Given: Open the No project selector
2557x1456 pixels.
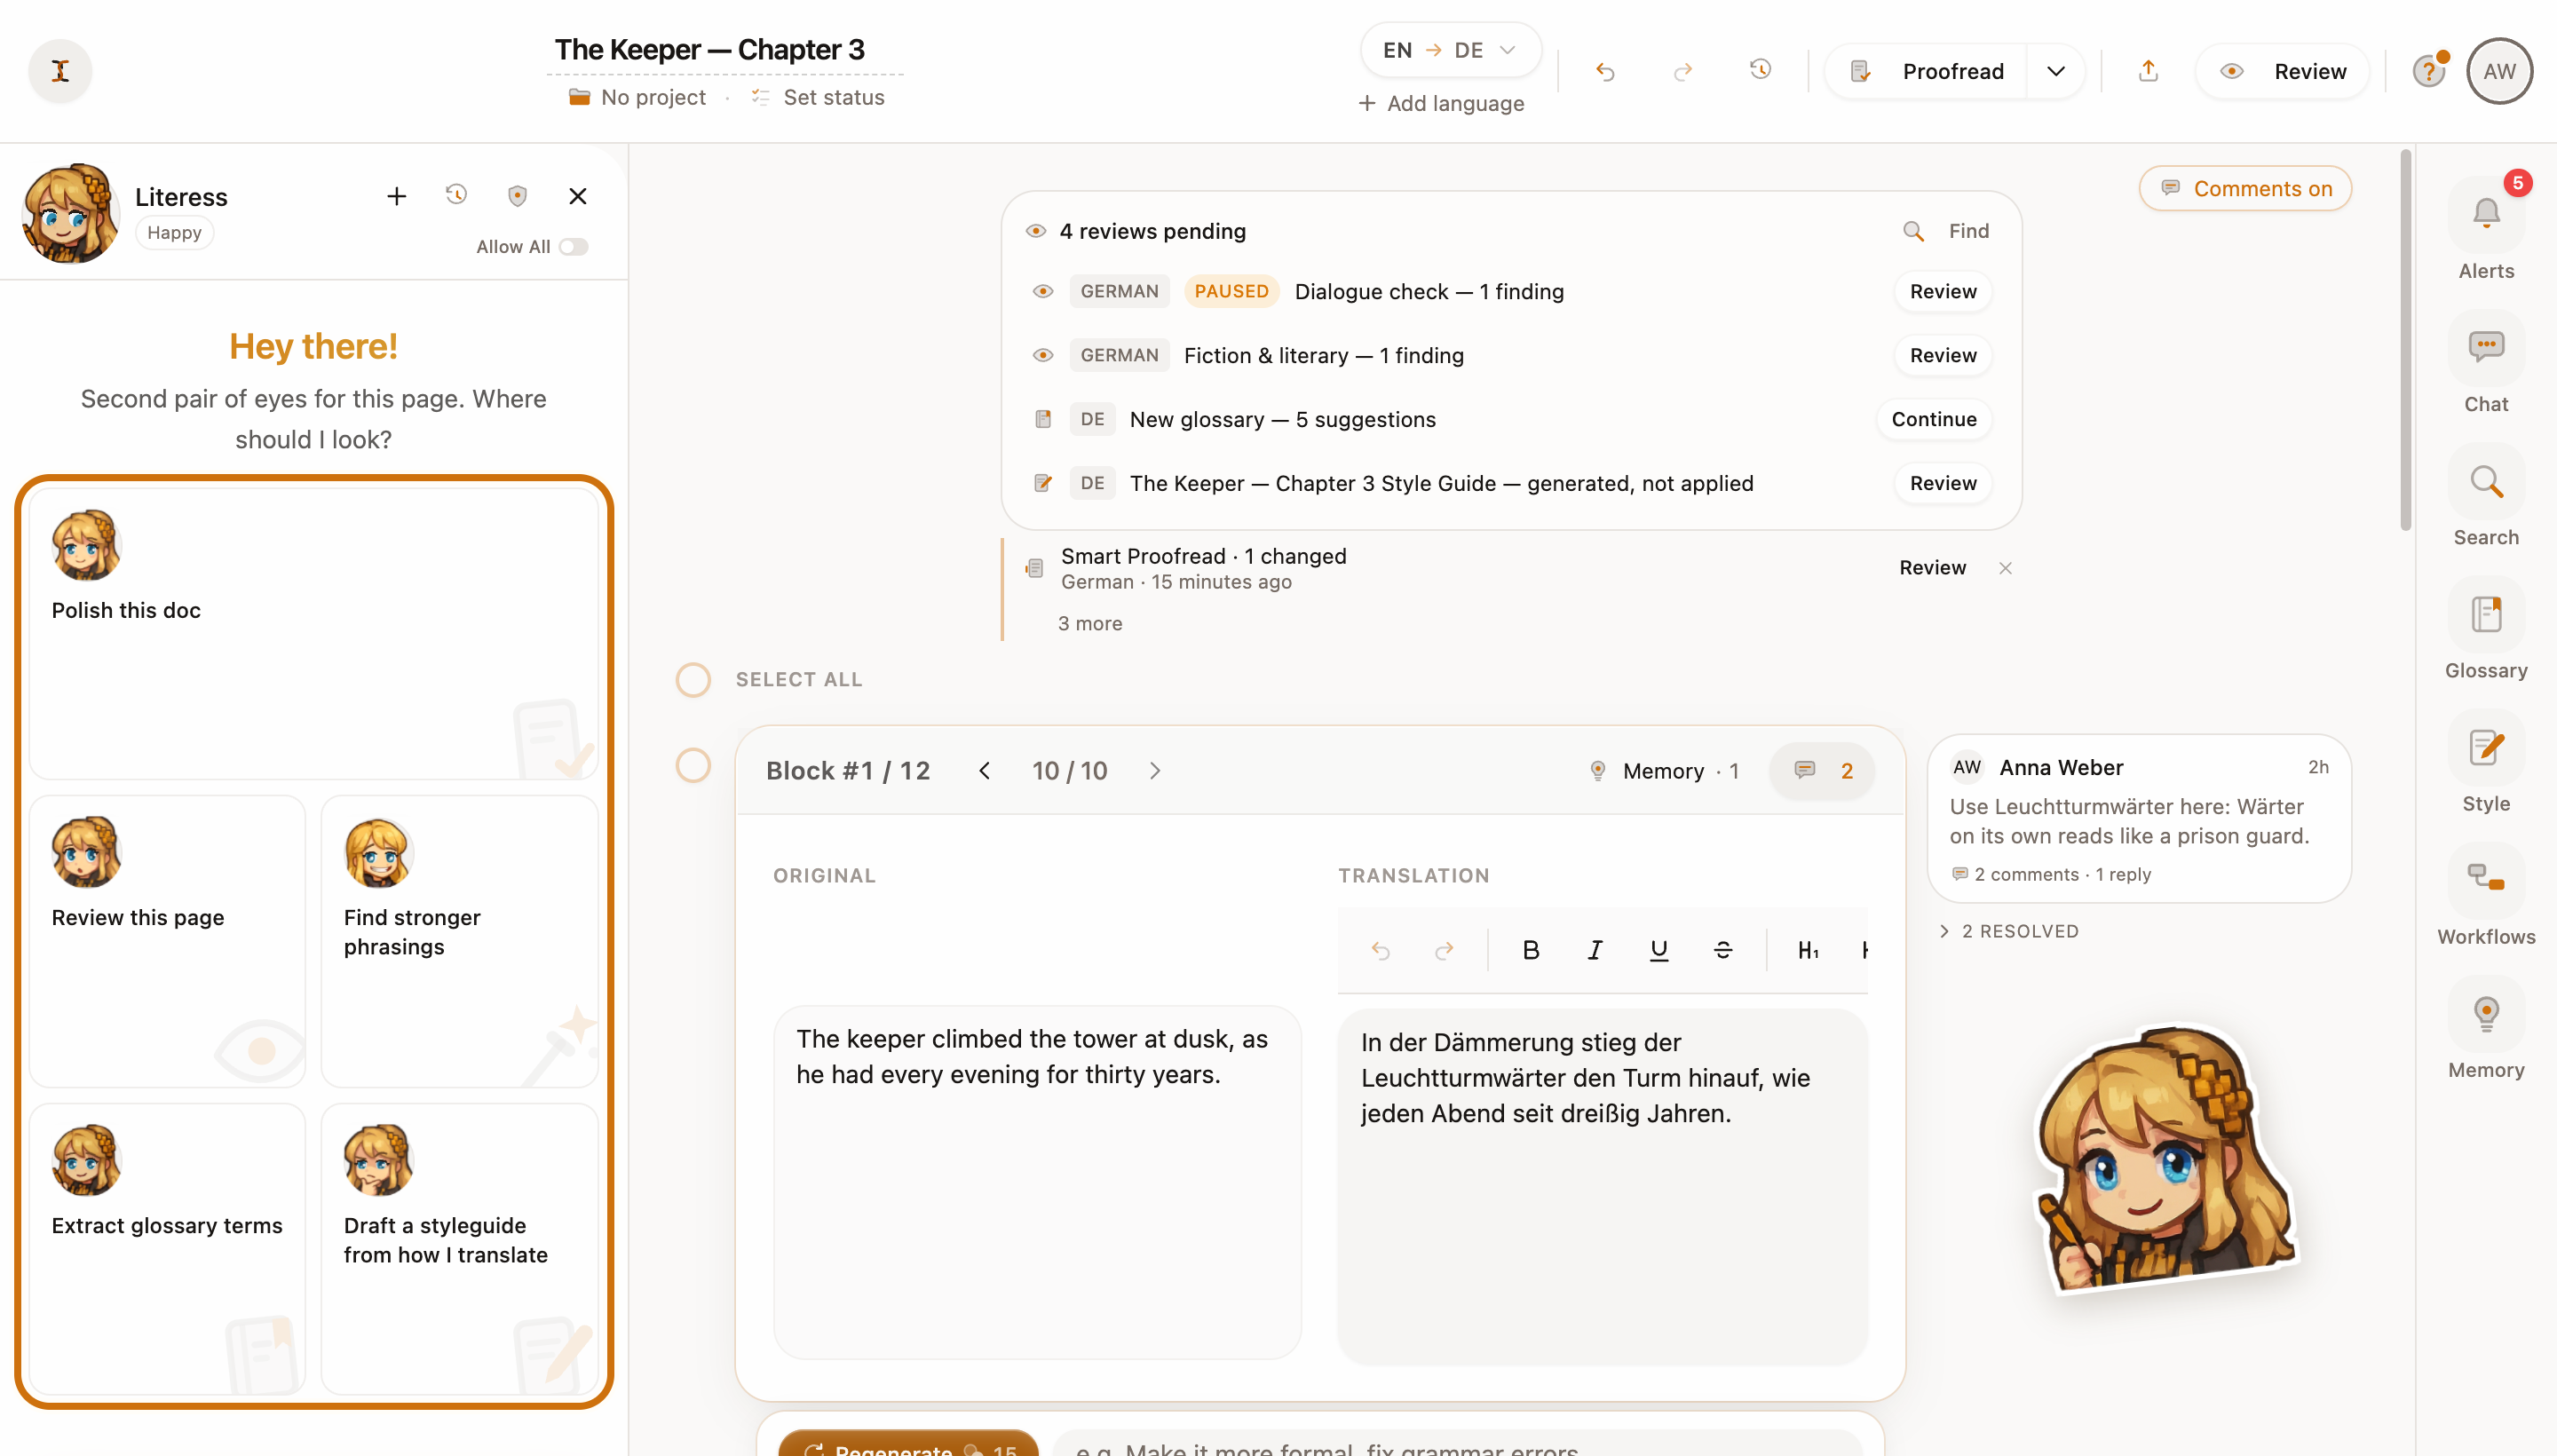Looking at the screenshot, I should tap(637, 97).
